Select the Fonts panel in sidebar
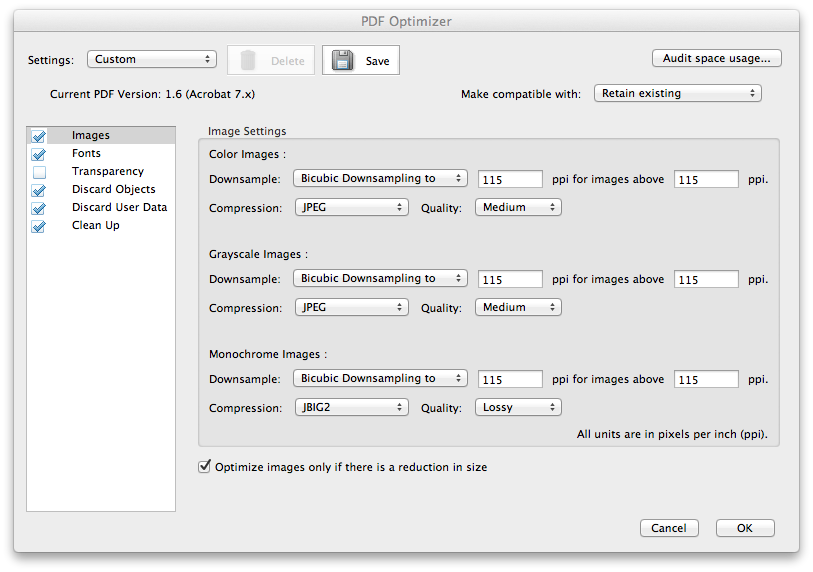 coord(86,153)
